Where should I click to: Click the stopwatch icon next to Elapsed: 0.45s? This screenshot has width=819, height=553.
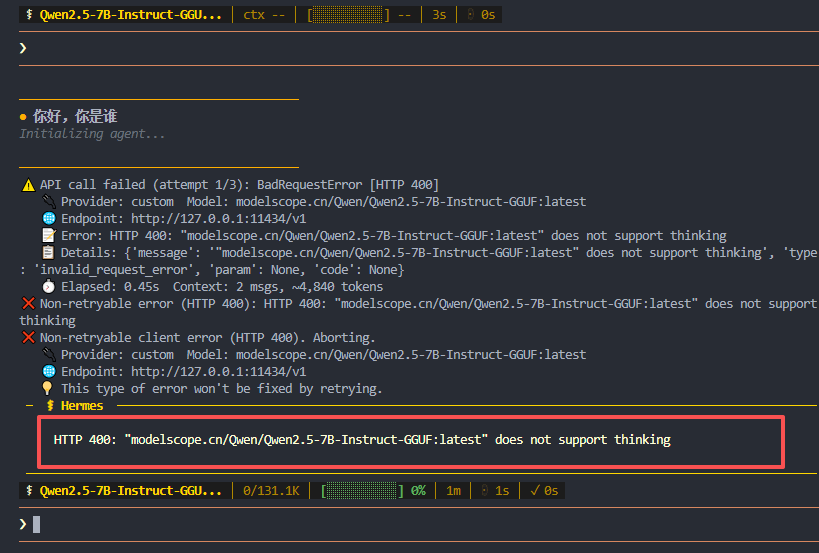(x=49, y=286)
